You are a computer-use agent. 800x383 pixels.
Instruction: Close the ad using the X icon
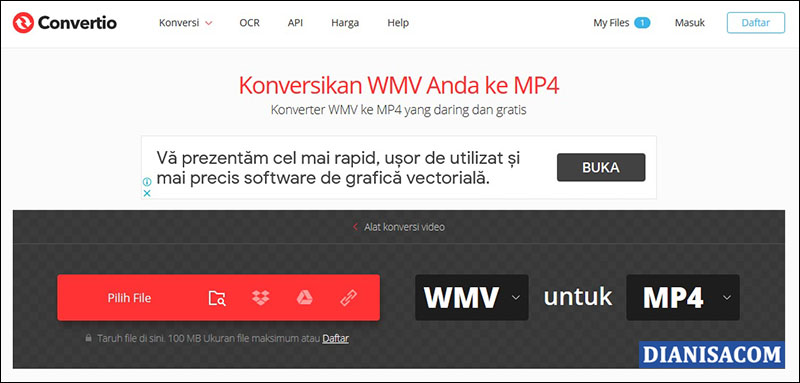click(x=147, y=193)
